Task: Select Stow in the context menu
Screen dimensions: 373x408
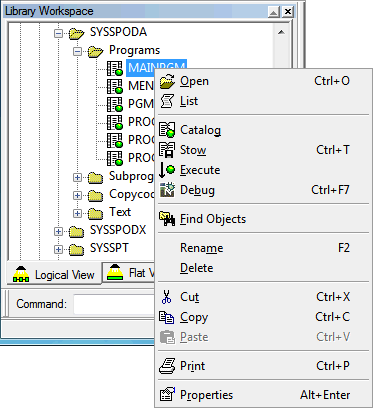Action: click(x=263, y=150)
